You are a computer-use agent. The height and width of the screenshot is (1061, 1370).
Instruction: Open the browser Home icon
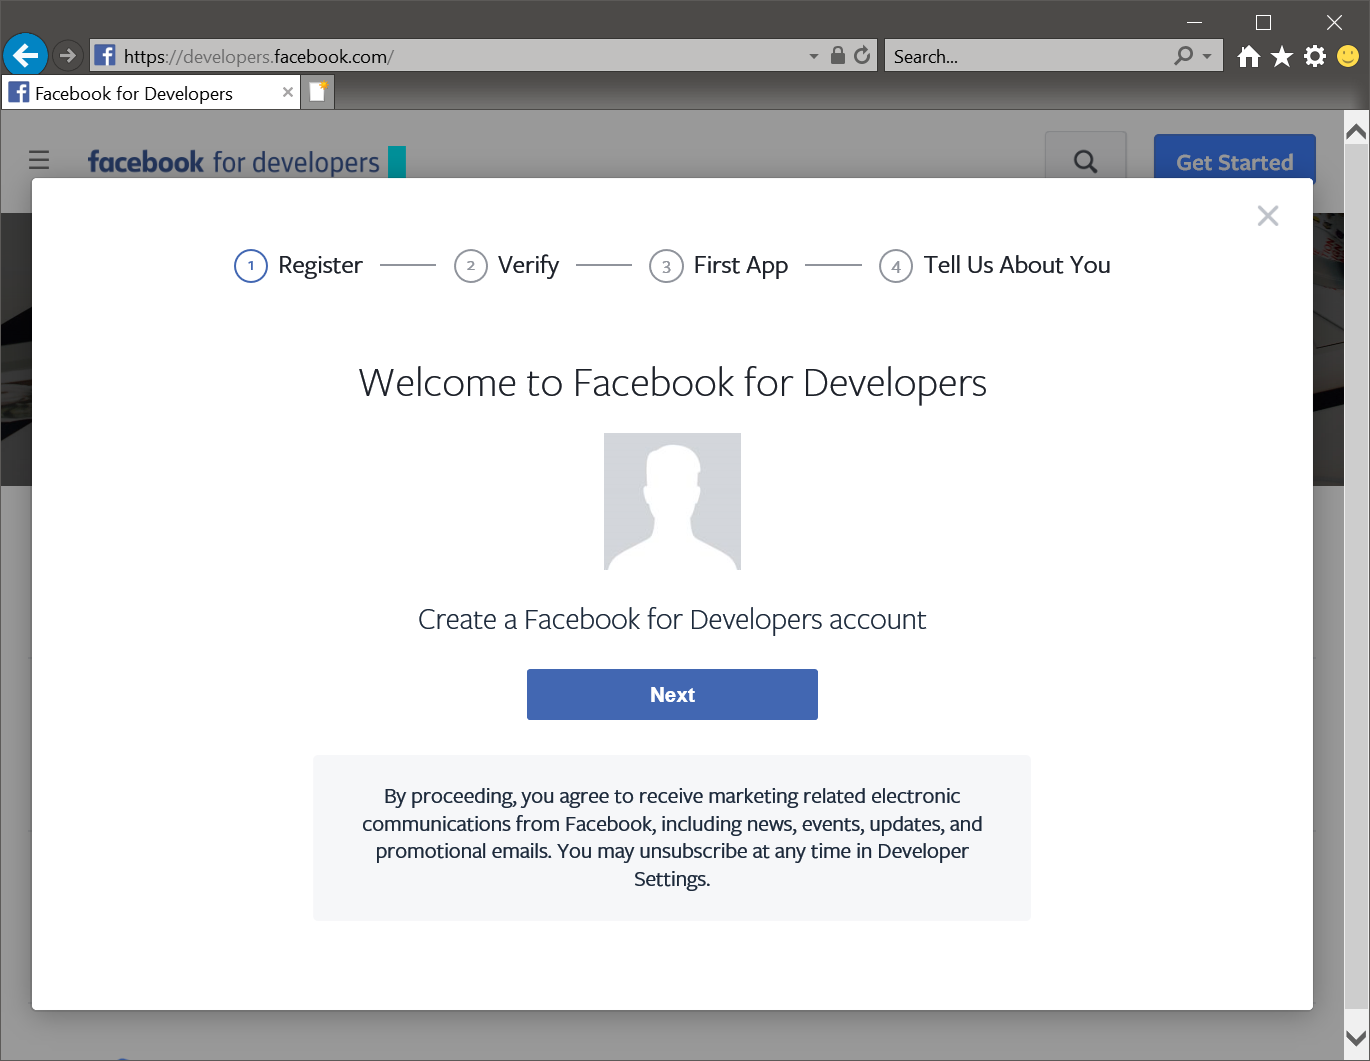pyautogui.click(x=1249, y=57)
